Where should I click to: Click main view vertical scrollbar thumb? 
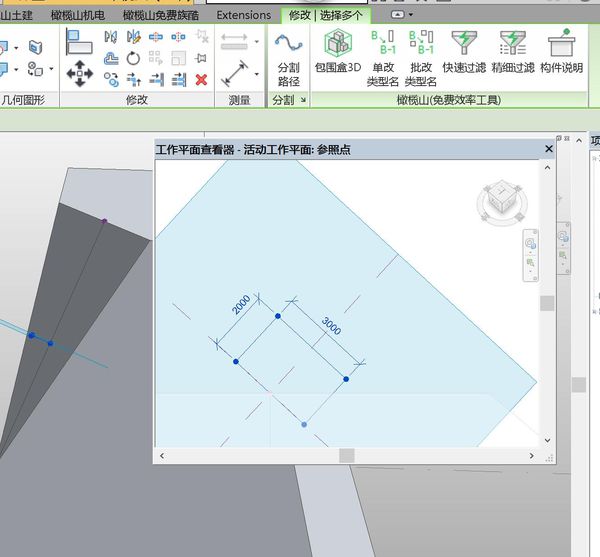579,385
